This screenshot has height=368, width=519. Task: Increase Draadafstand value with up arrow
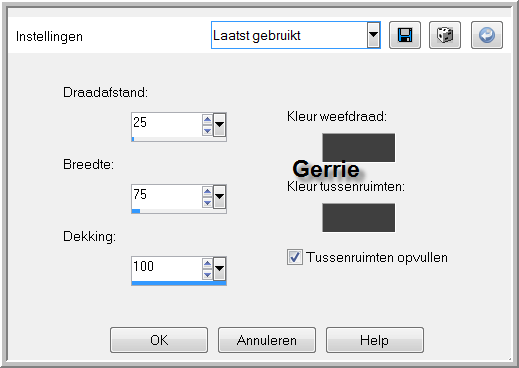pyautogui.click(x=207, y=120)
